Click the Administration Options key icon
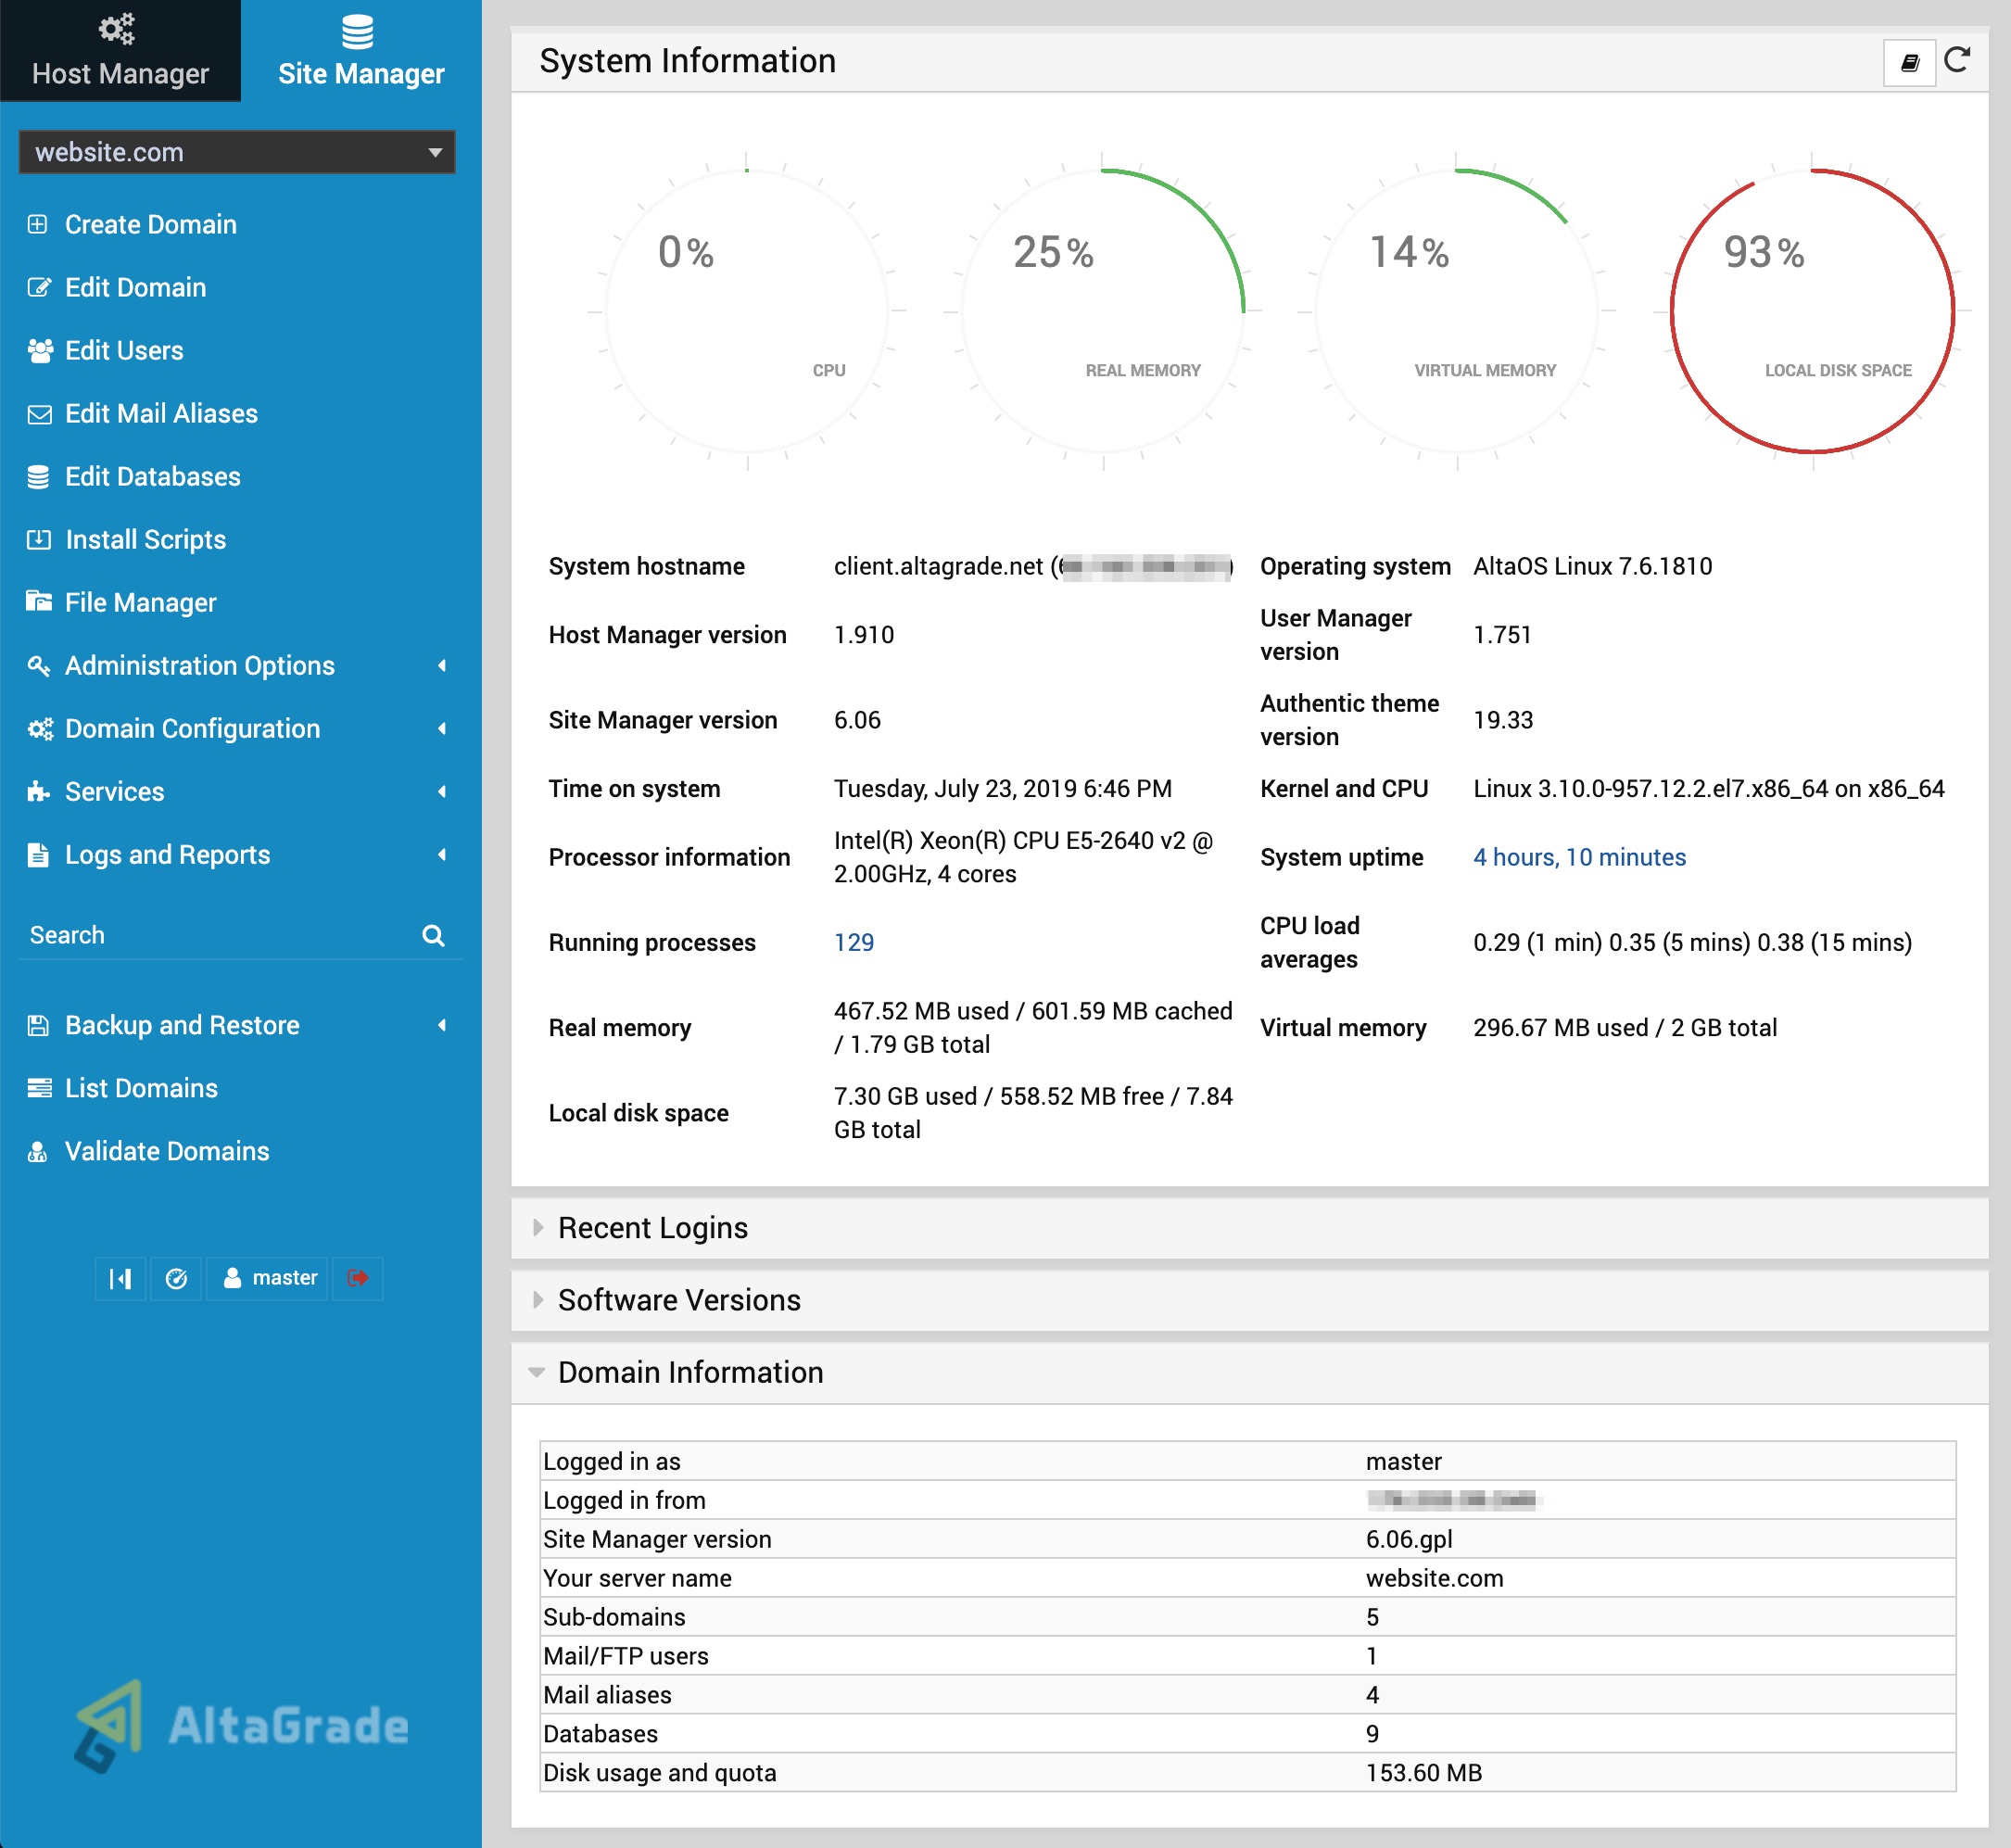 [x=38, y=665]
